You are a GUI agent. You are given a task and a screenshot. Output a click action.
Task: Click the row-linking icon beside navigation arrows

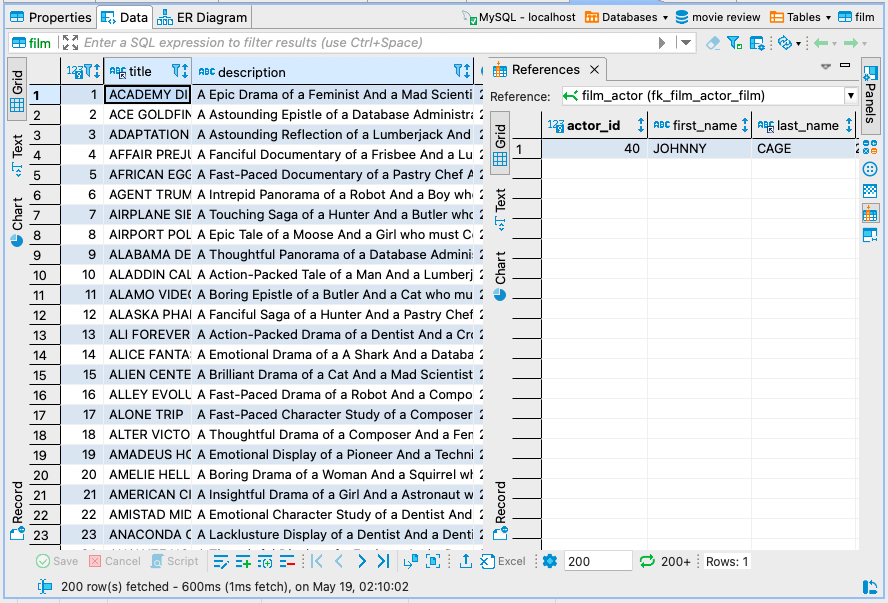tap(411, 561)
